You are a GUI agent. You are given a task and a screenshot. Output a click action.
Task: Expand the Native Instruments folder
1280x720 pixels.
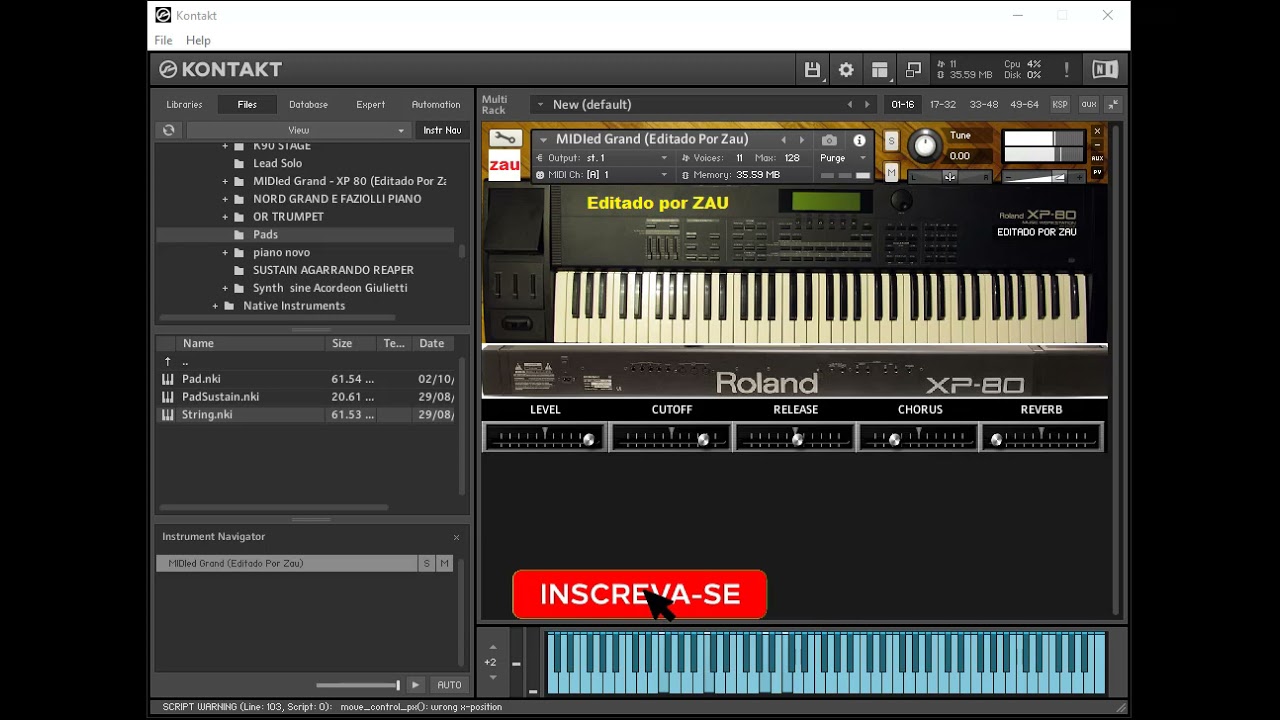[x=215, y=306]
